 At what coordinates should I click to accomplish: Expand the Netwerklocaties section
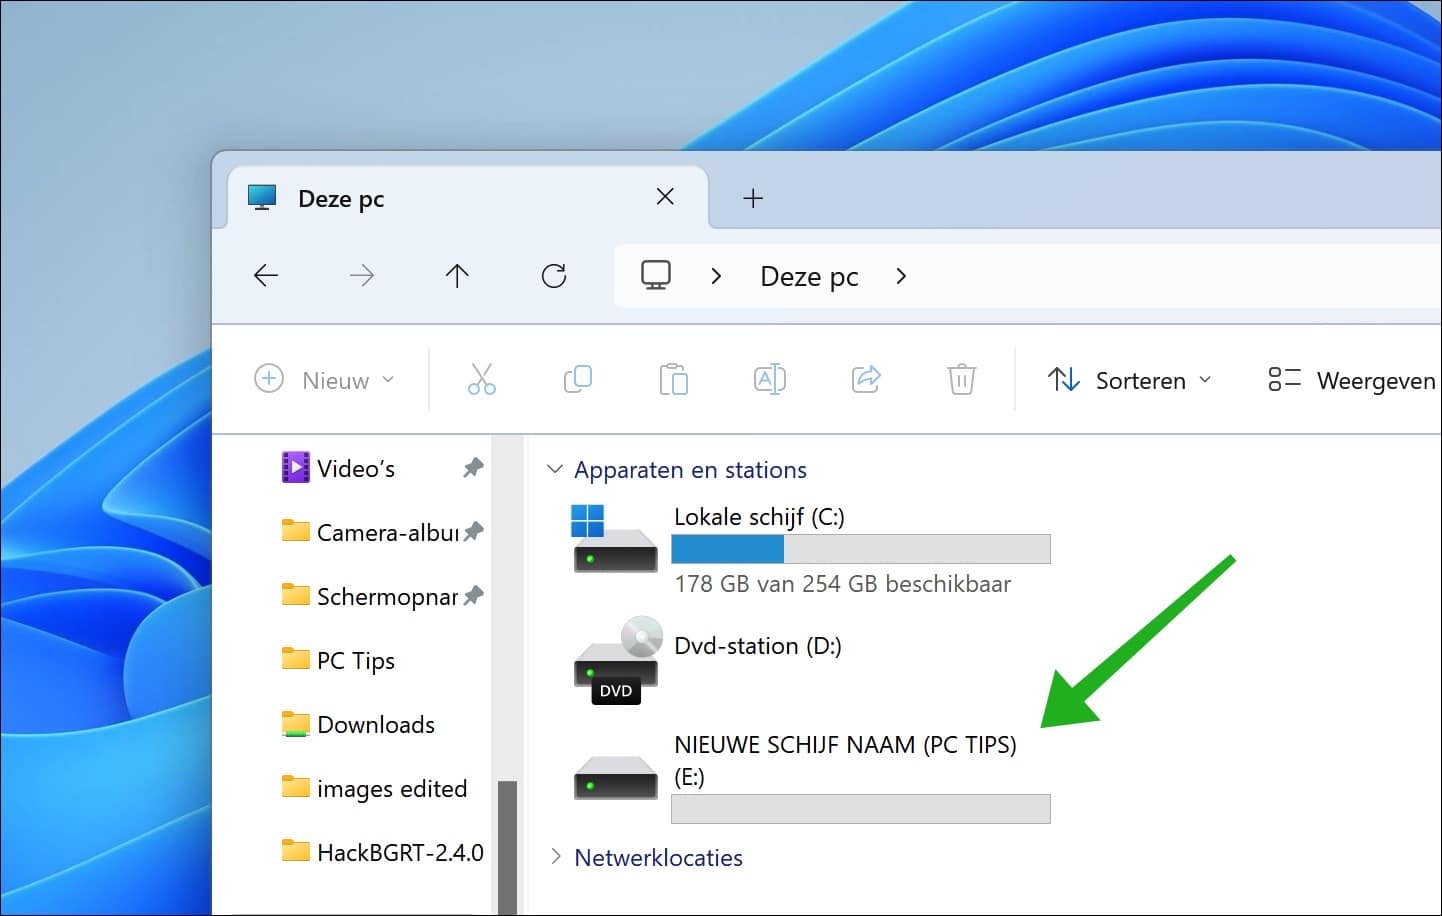pos(556,857)
